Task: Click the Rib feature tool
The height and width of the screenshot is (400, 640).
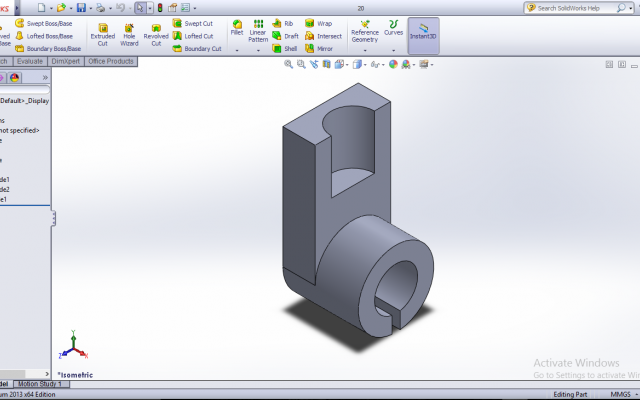Action: coord(282,23)
